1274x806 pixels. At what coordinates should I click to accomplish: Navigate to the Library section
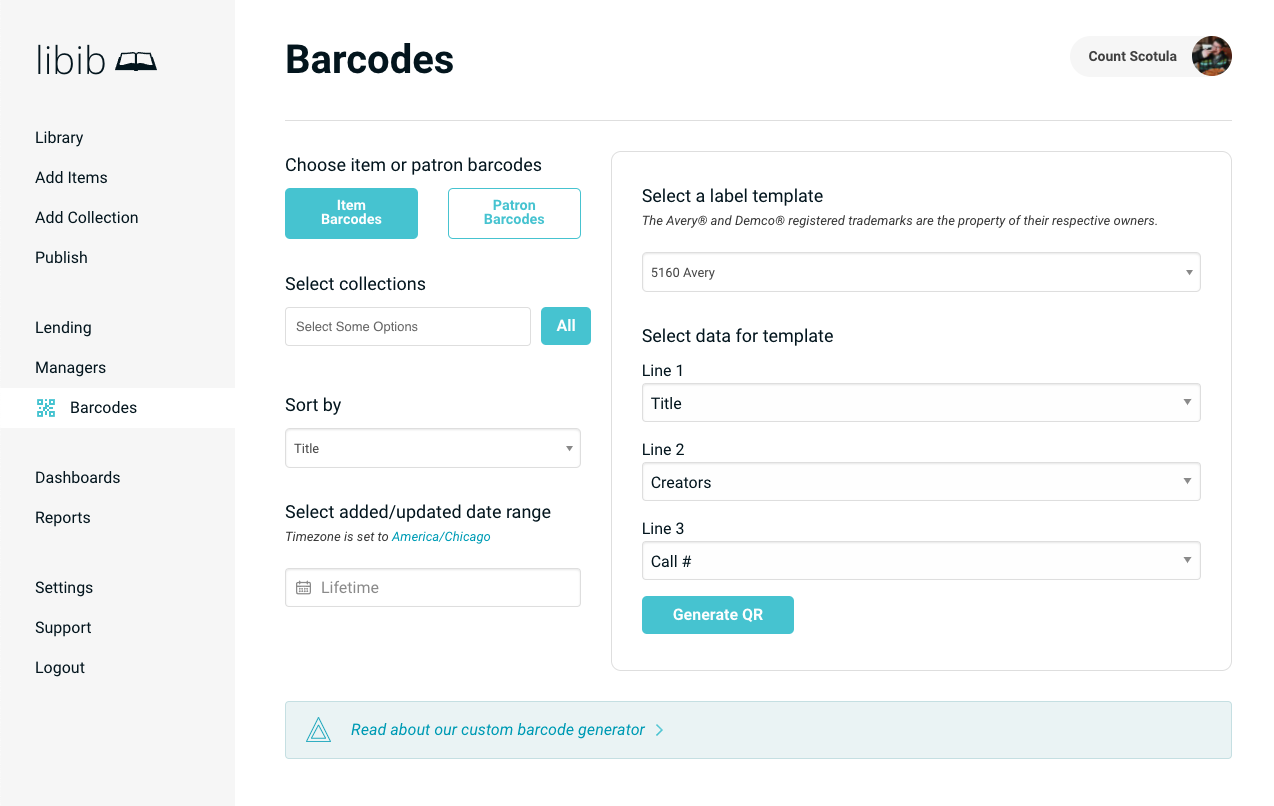tap(59, 137)
